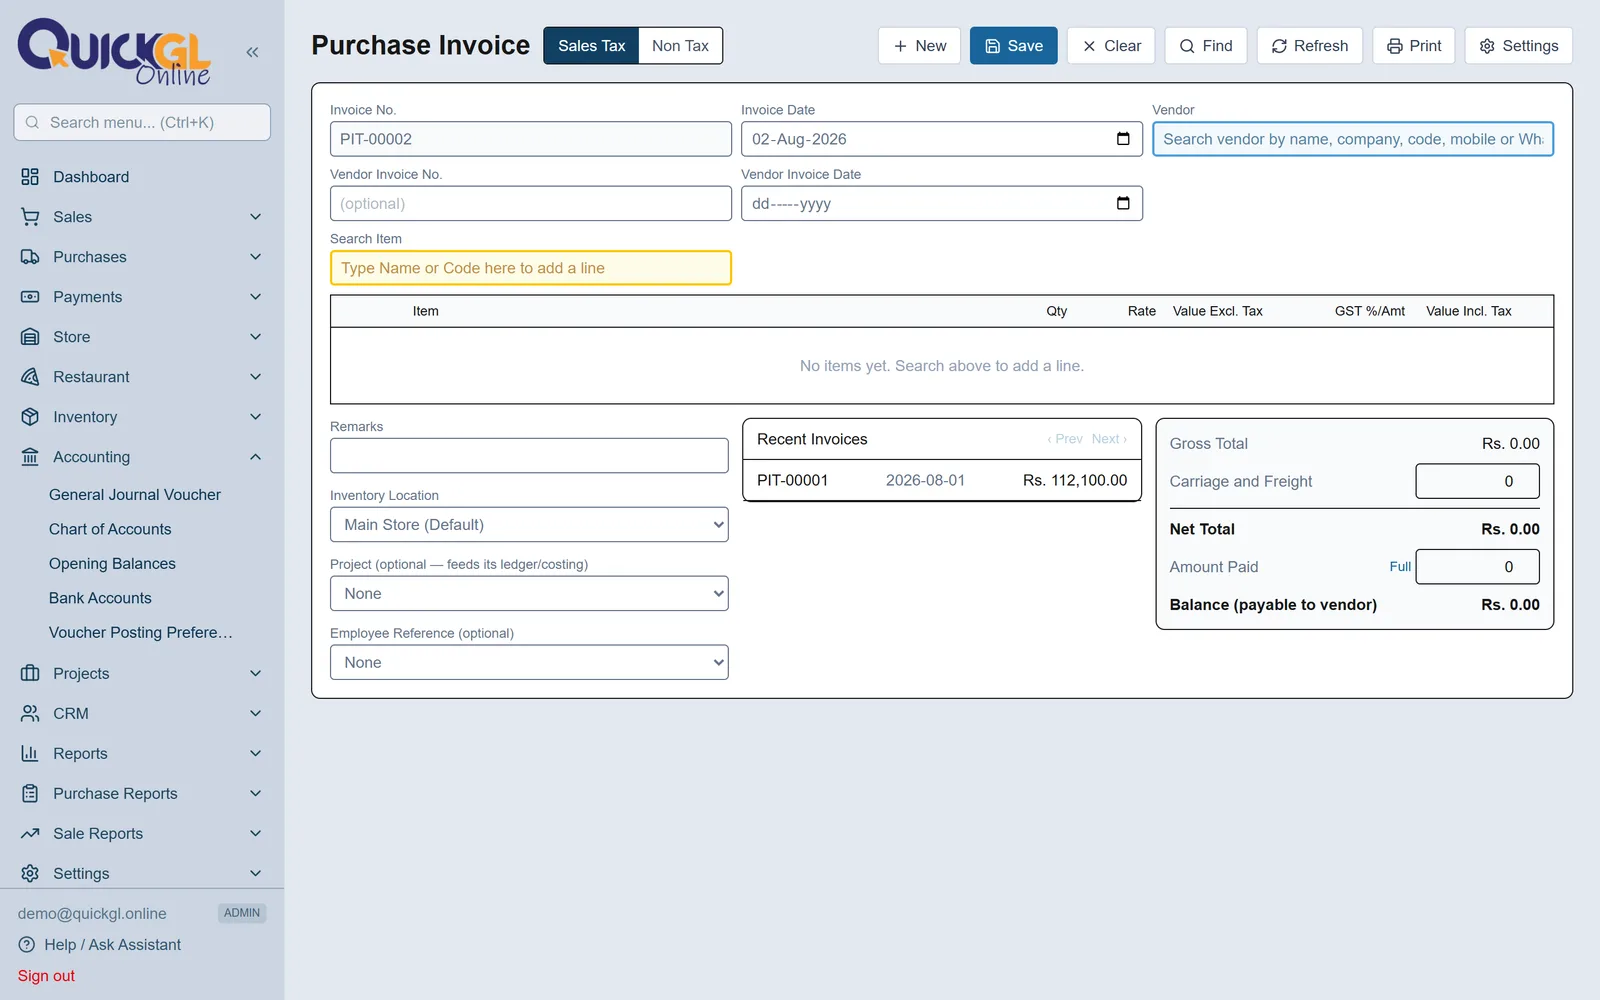Select the Sales Tax invoice mode

point(591,46)
